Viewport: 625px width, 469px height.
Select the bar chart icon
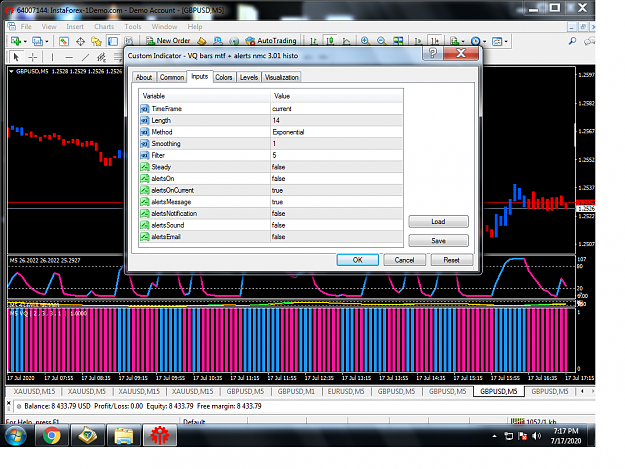click(313, 41)
